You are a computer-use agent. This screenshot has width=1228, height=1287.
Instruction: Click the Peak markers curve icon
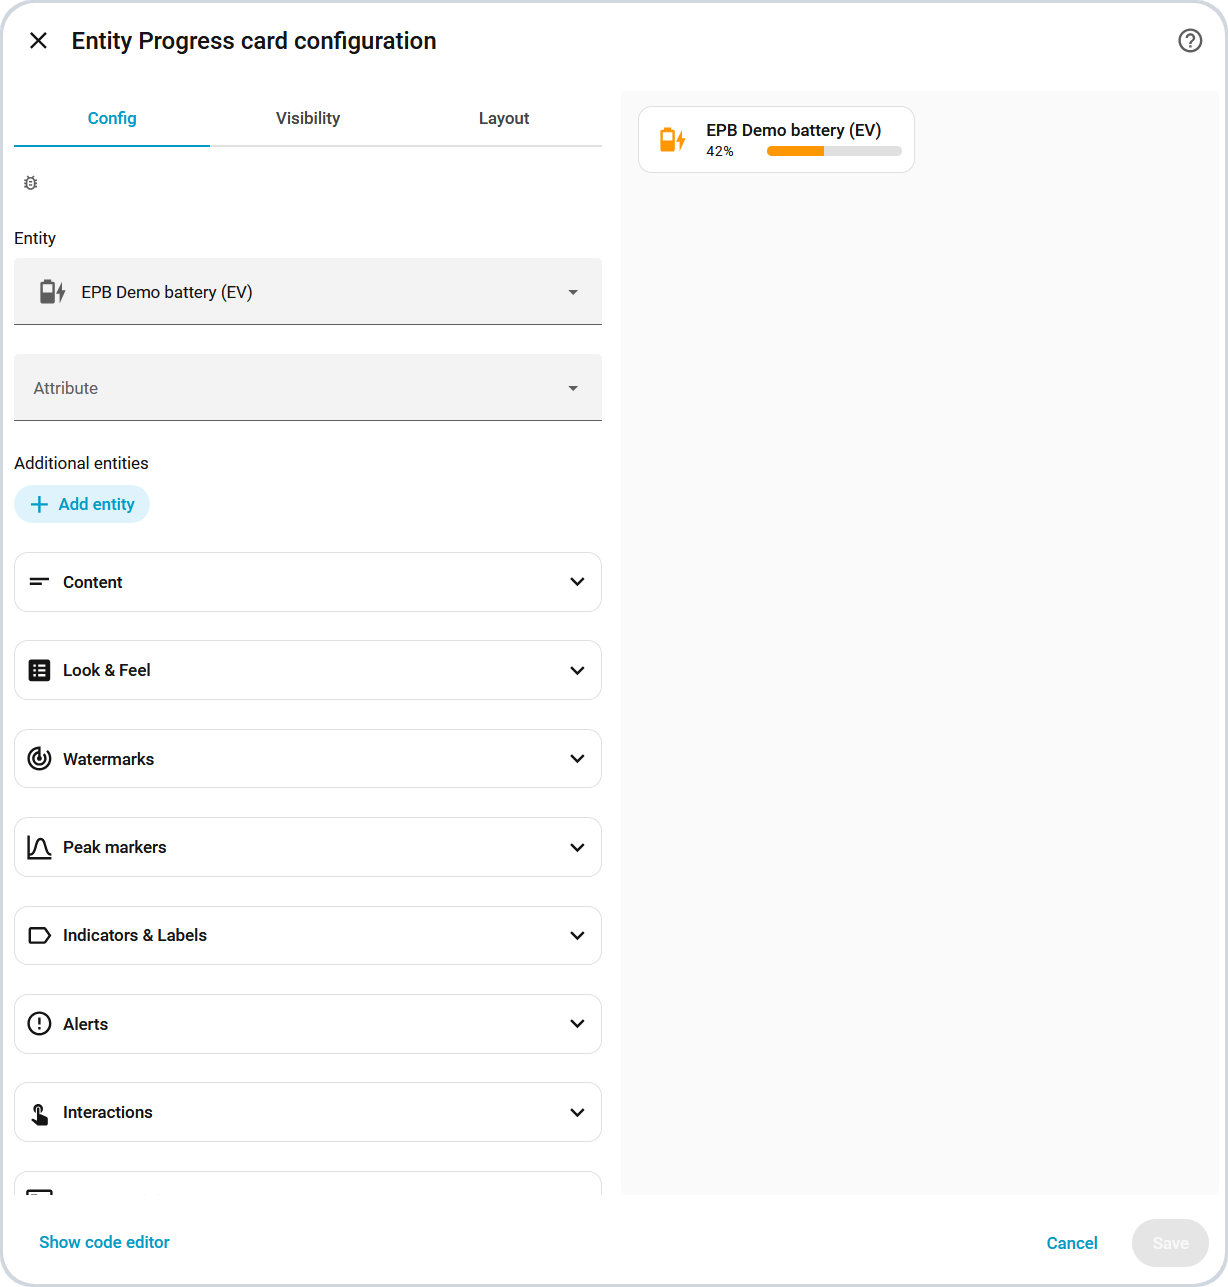39,847
